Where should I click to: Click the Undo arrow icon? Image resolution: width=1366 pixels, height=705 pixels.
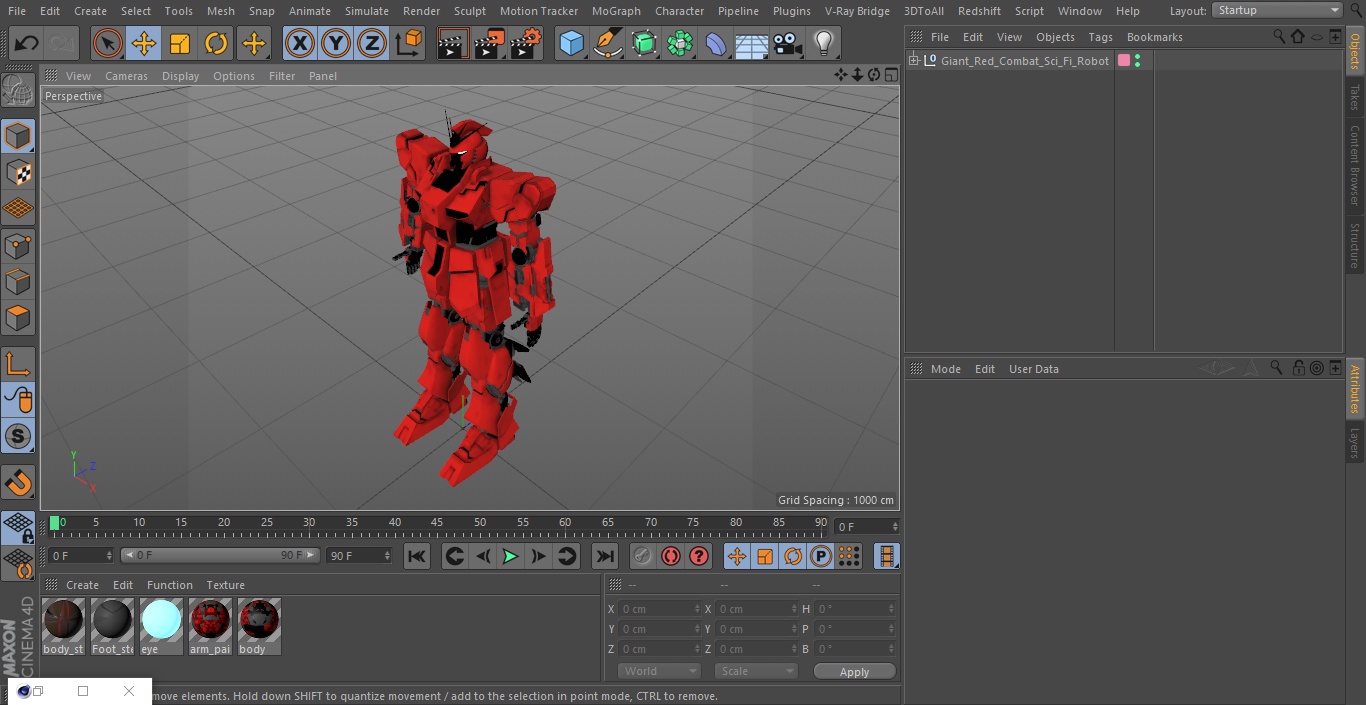(27, 43)
